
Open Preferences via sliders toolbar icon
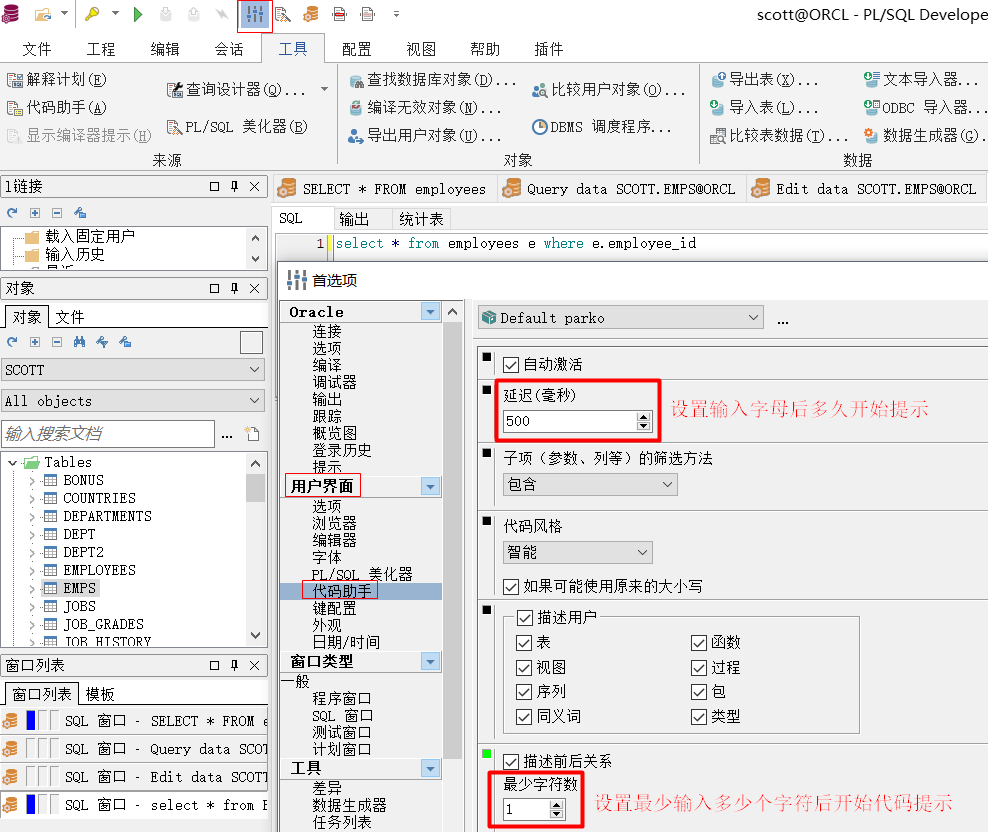pyautogui.click(x=255, y=14)
